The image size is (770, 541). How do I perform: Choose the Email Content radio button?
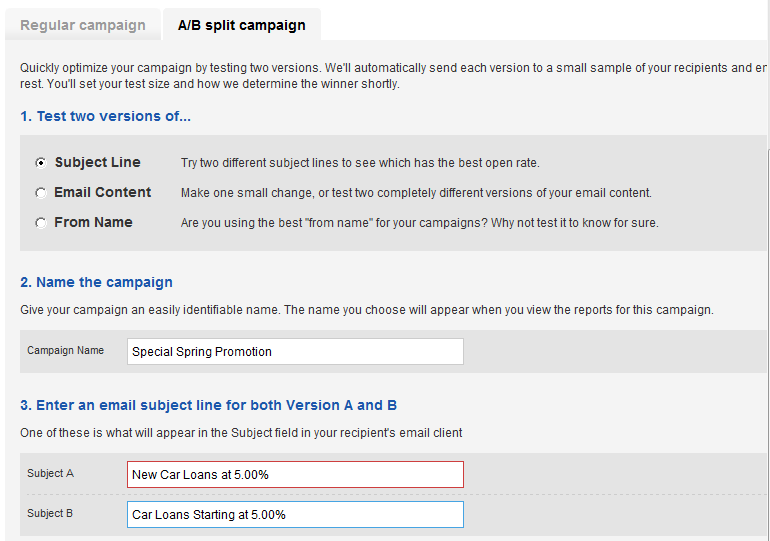click(x=41, y=192)
